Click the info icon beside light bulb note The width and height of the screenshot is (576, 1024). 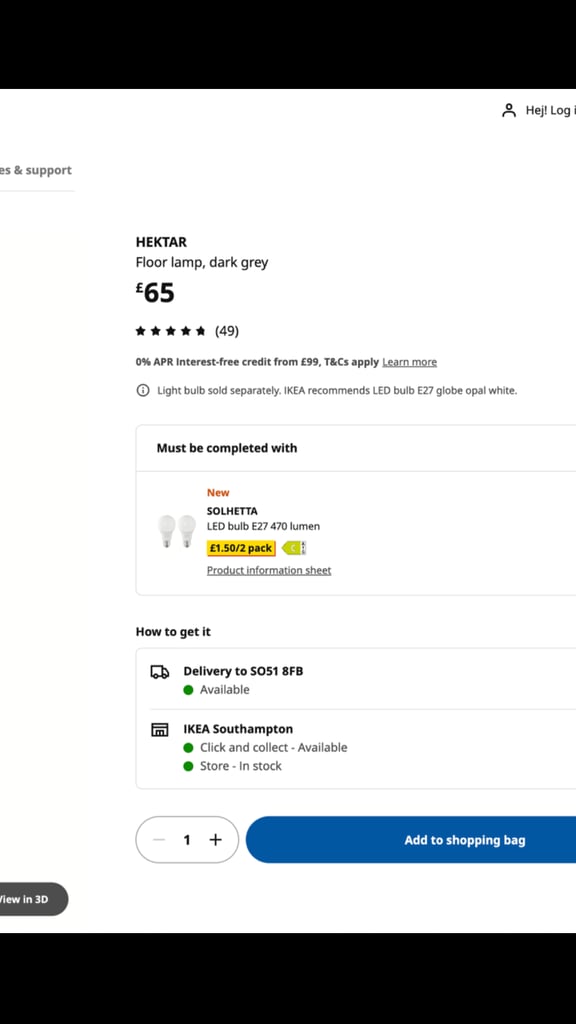tap(142, 391)
